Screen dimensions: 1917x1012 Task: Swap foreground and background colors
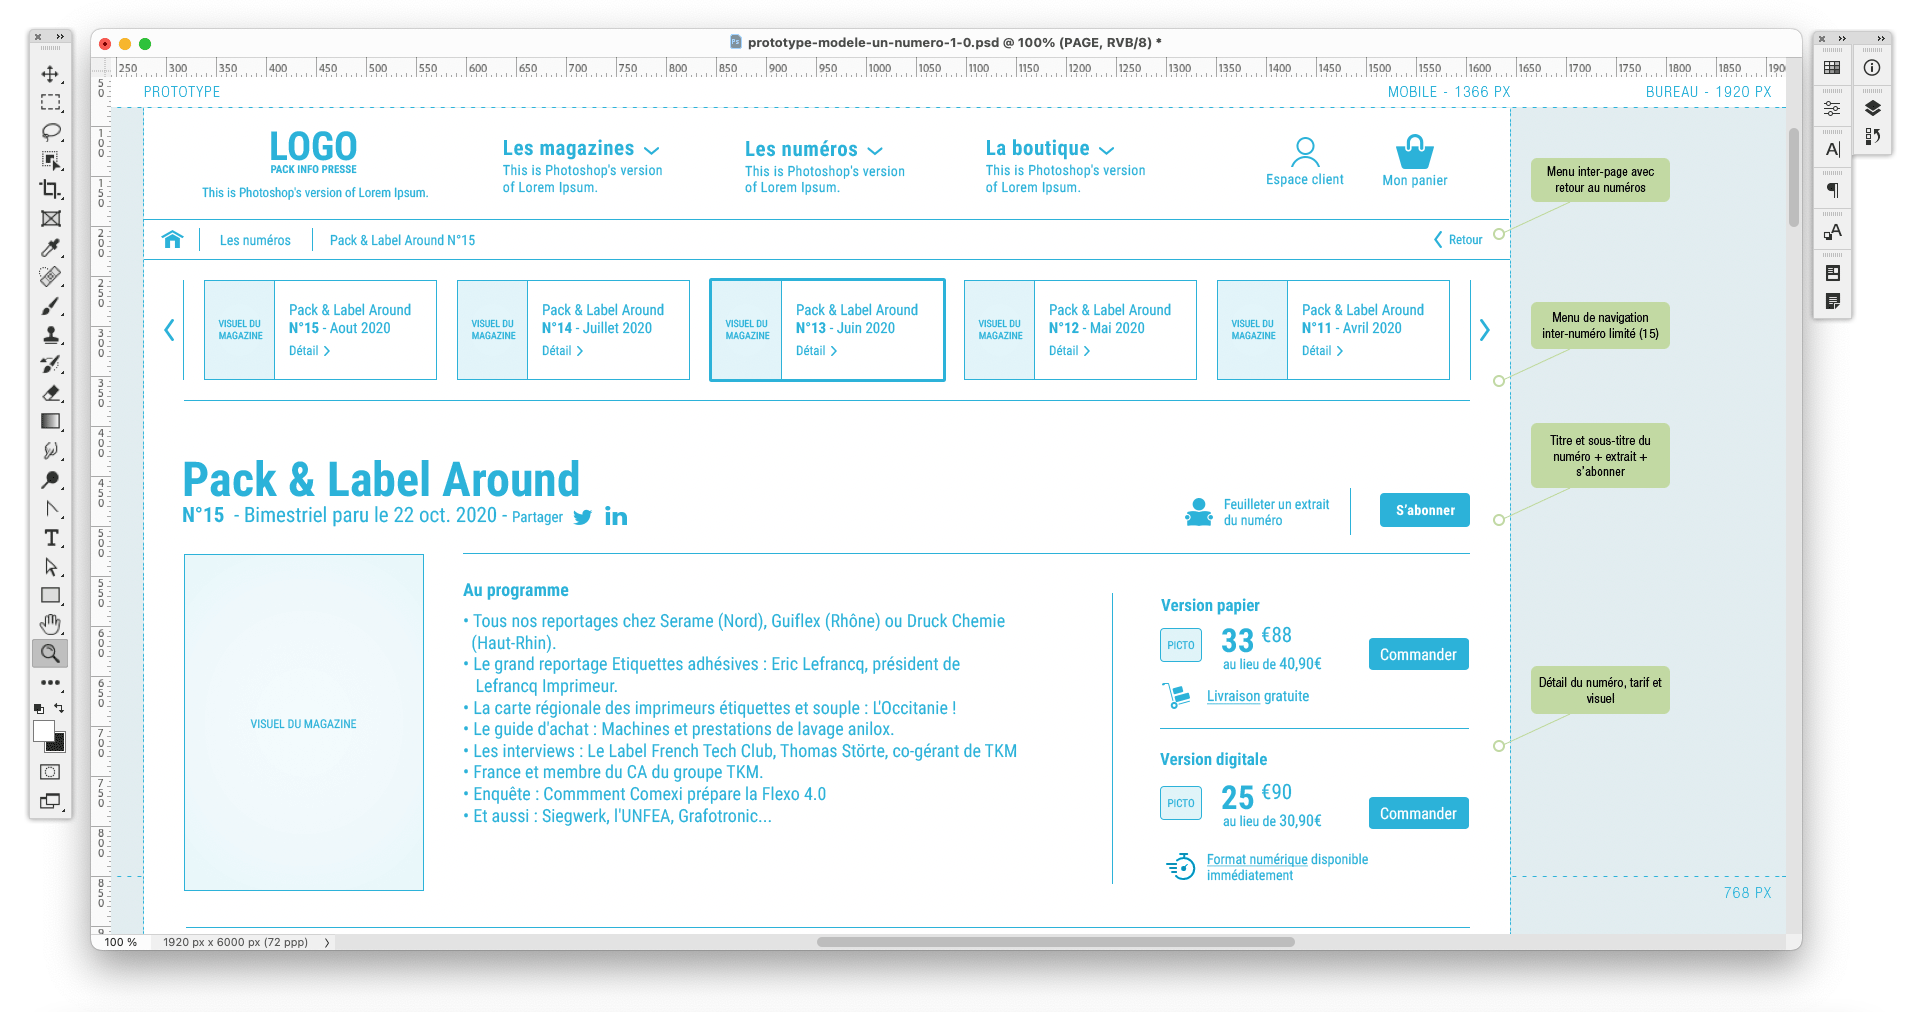point(58,708)
